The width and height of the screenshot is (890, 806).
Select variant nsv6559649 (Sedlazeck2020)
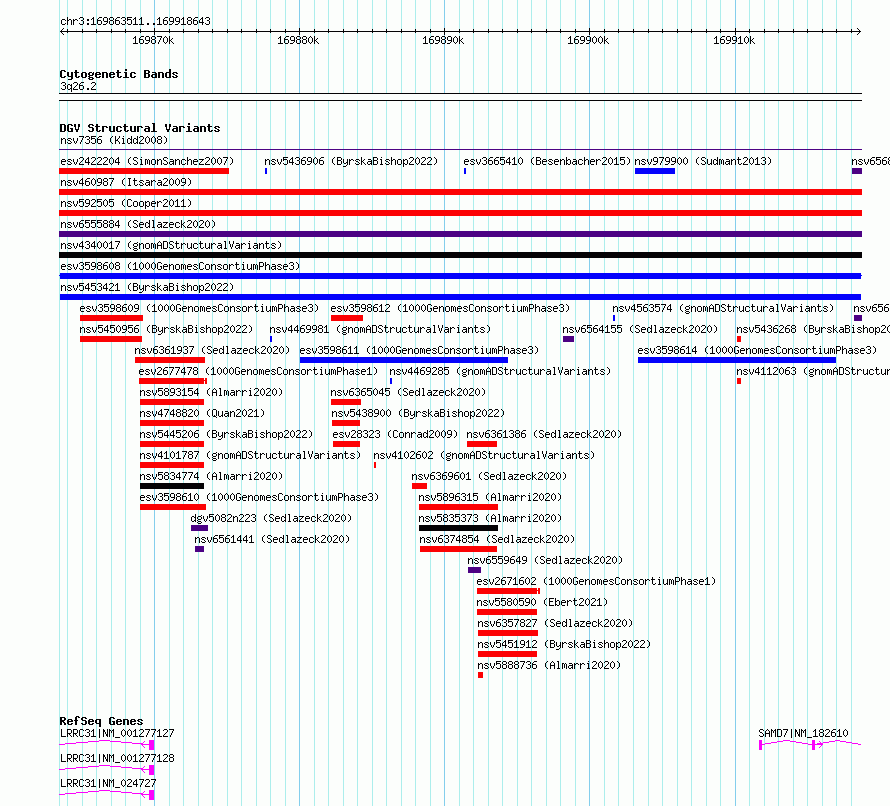[x=545, y=560]
